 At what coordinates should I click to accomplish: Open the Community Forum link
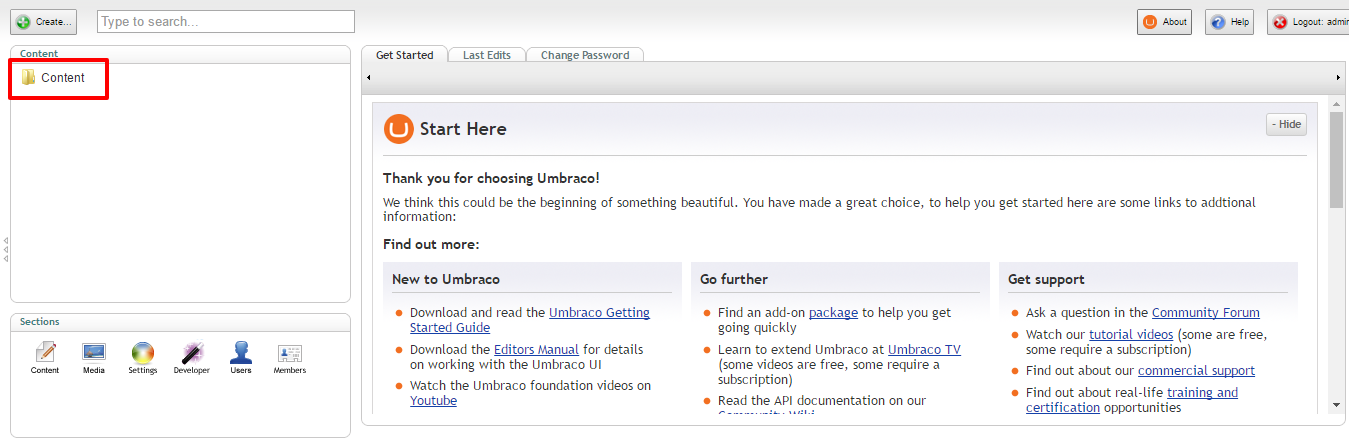[x=1206, y=313]
